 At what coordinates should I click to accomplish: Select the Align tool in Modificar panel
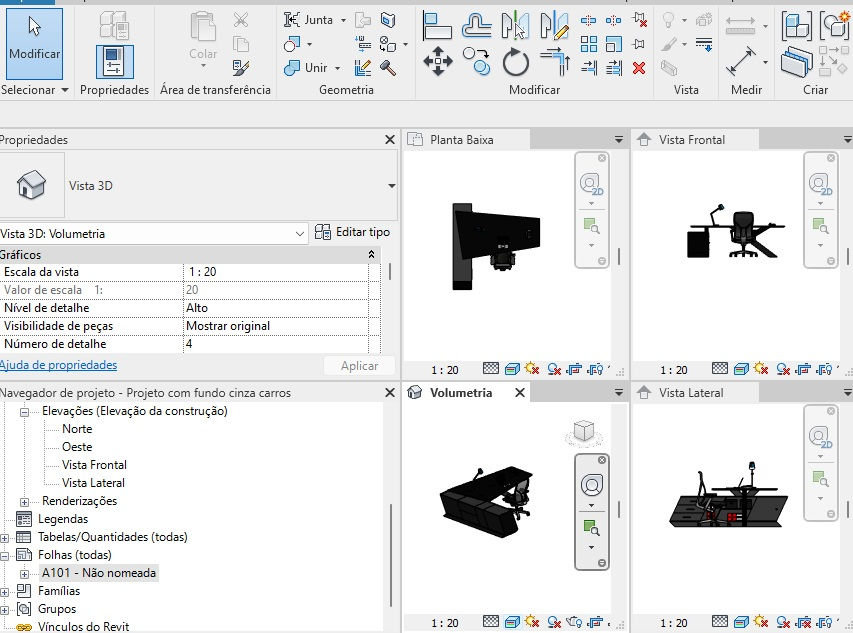click(437, 26)
